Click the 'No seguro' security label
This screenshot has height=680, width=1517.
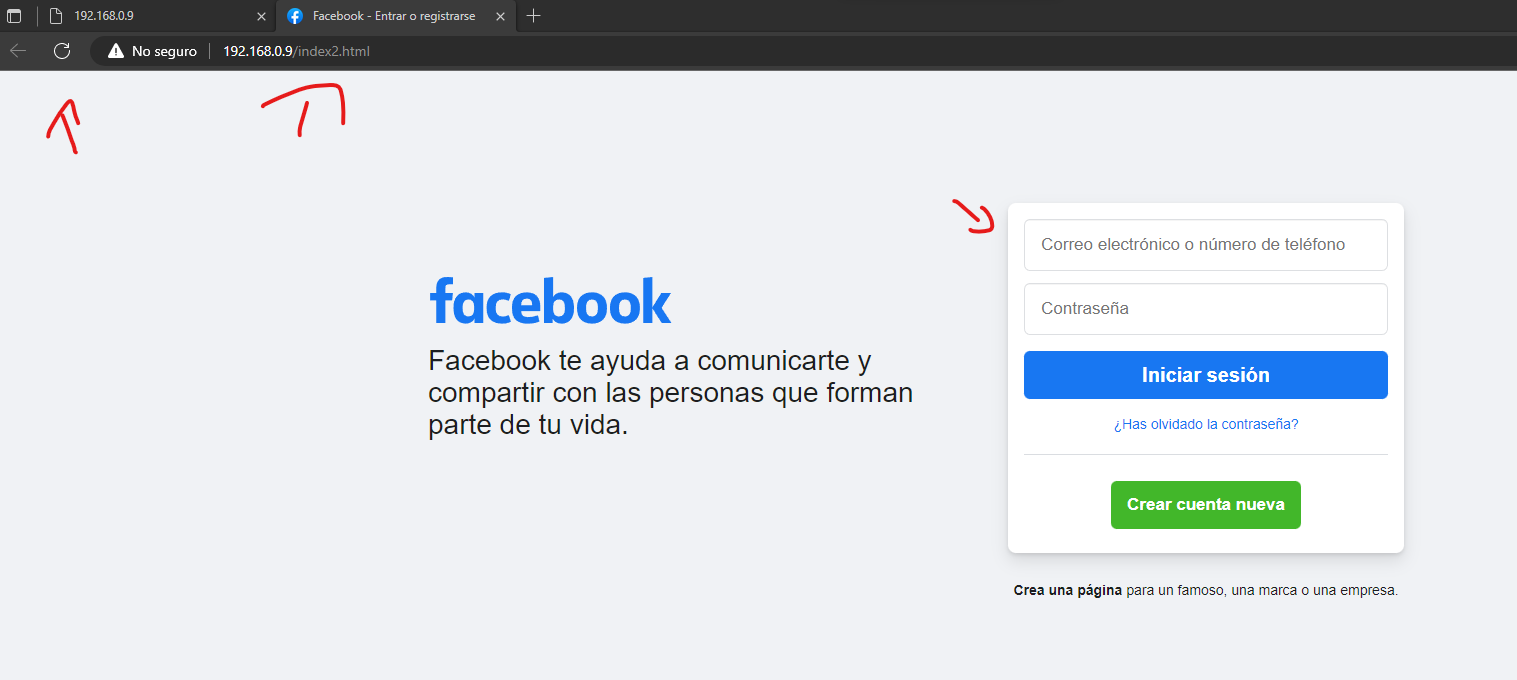click(164, 51)
